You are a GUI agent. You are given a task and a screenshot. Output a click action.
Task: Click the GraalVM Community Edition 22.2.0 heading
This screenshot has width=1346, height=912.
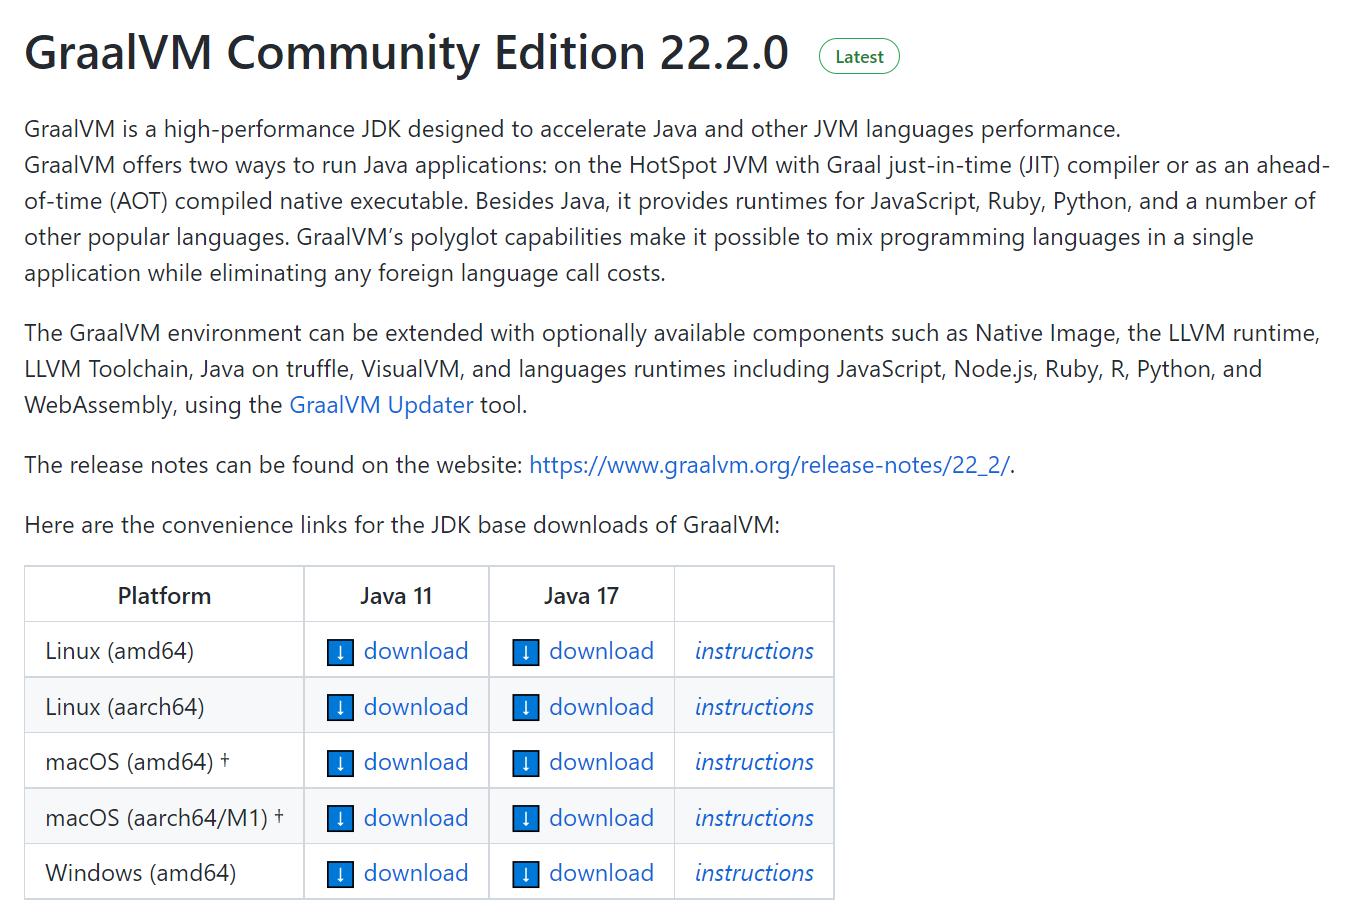[x=406, y=53]
